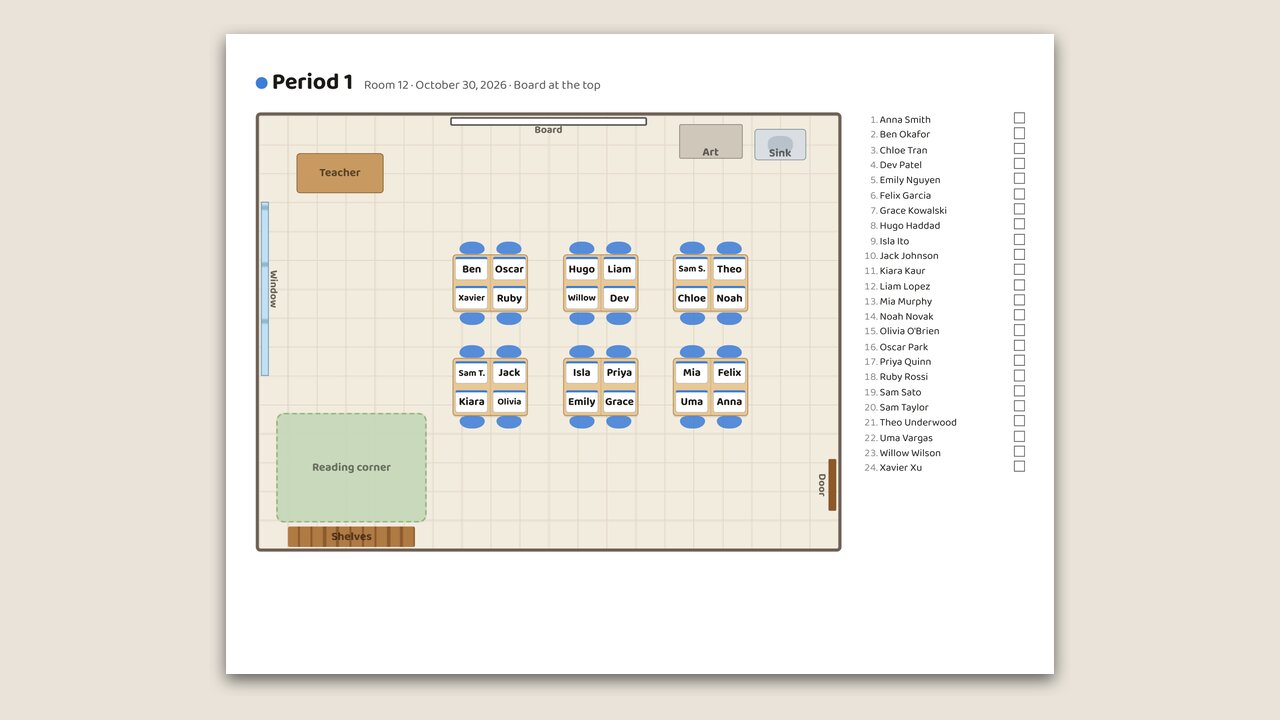Click Felix's desk
The height and width of the screenshot is (720, 1280).
[729, 373]
